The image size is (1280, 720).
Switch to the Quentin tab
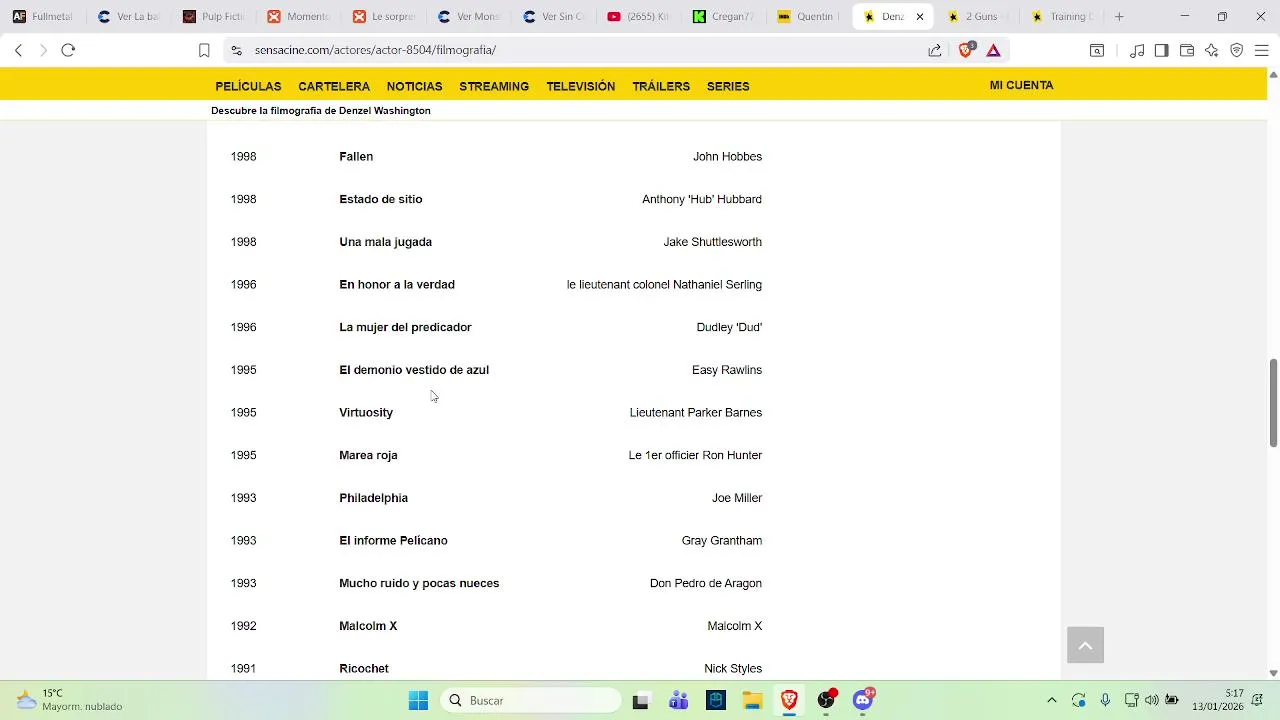tap(811, 16)
